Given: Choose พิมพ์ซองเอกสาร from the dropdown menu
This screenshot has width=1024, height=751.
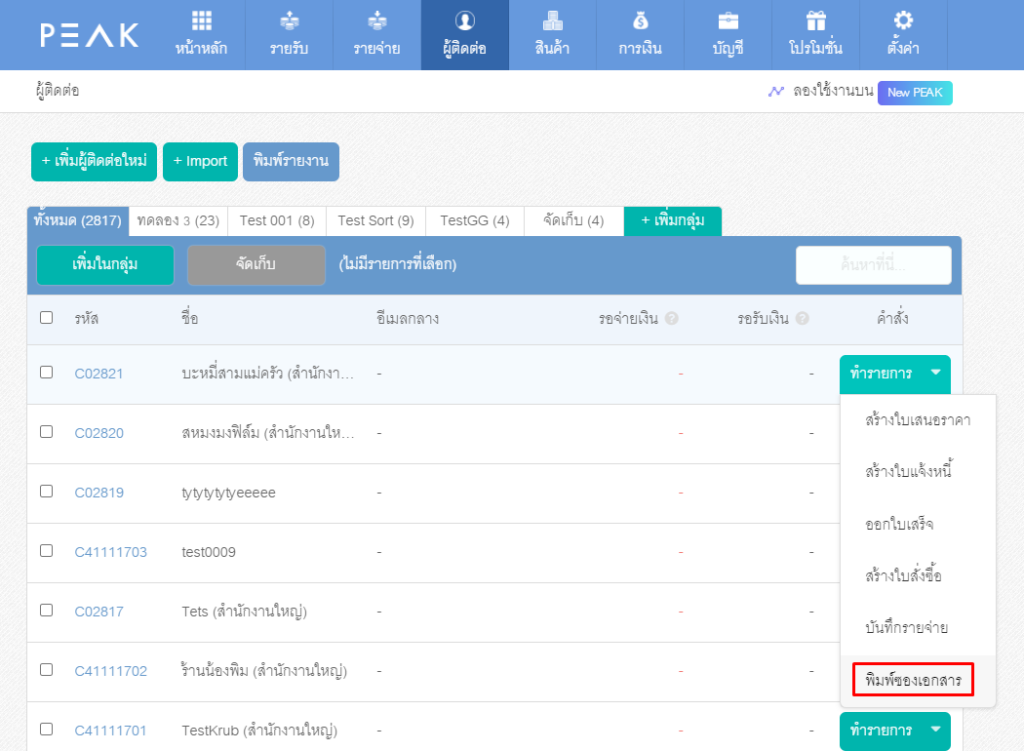Looking at the screenshot, I should [913, 680].
